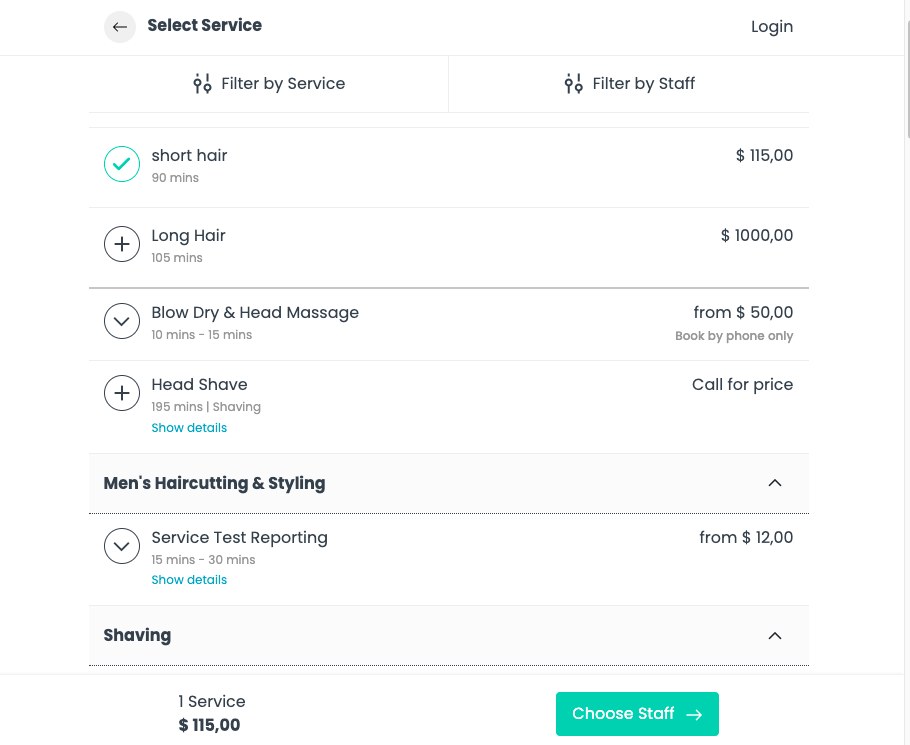910x745 pixels.
Task: Click the Filter by Staff sliders icon
Action: coord(573,84)
